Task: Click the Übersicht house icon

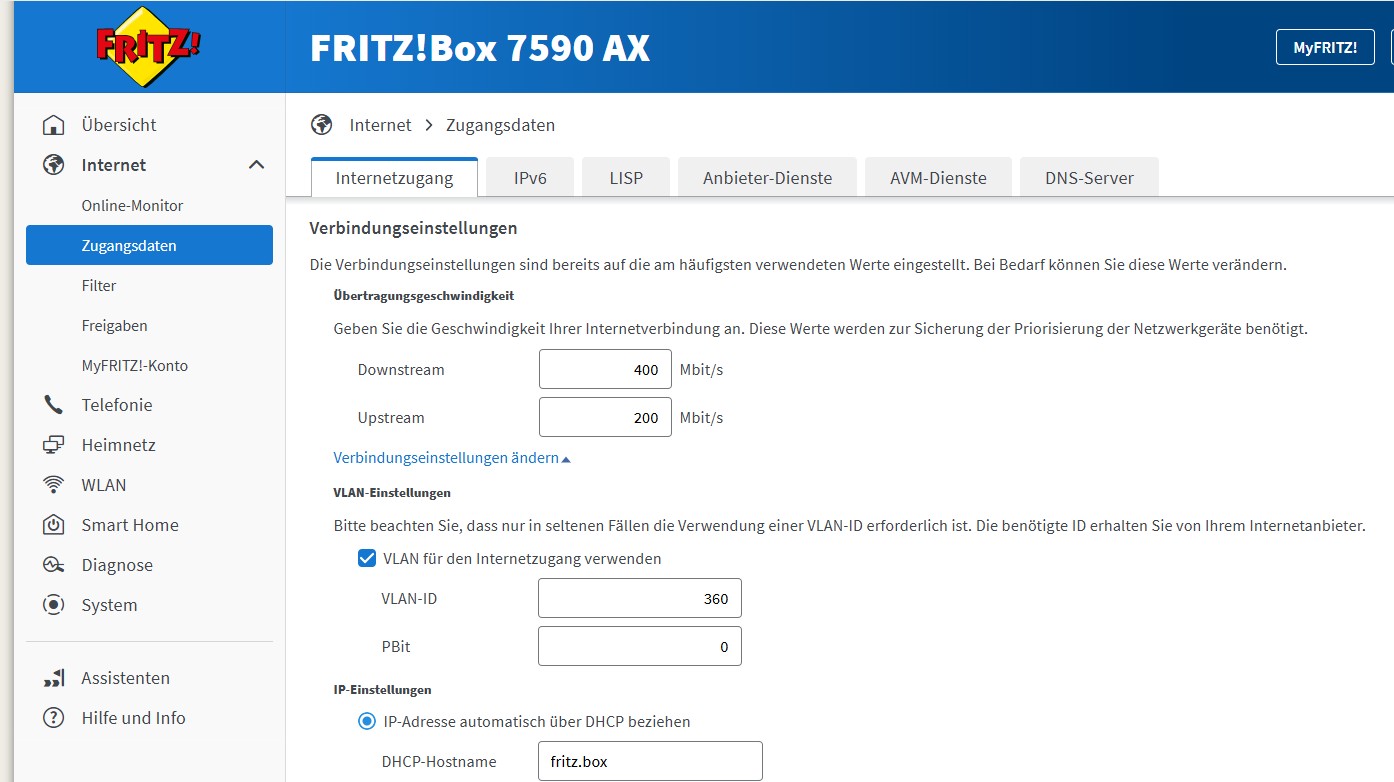Action: [53, 125]
